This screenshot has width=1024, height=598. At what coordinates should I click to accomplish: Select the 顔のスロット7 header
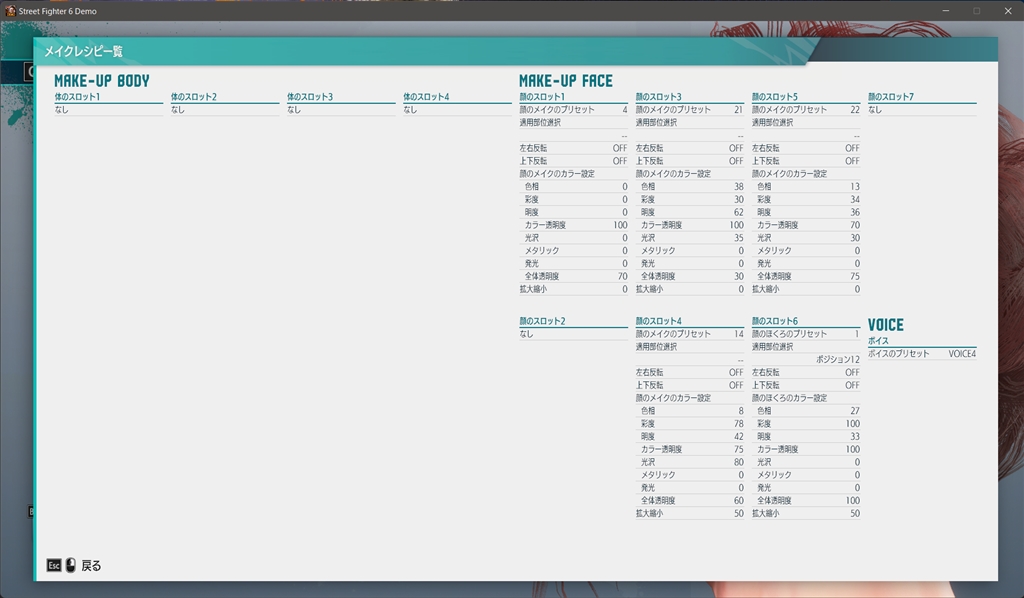[x=891, y=97]
